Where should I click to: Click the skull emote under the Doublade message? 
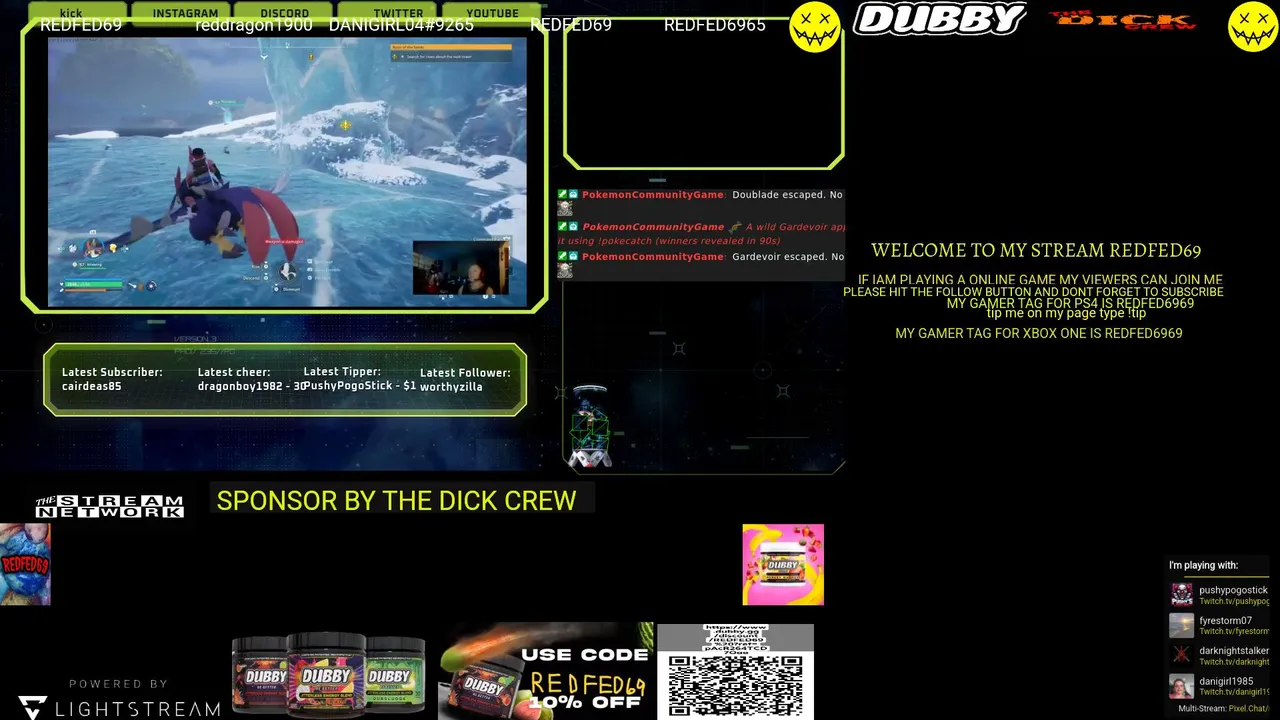[565, 208]
